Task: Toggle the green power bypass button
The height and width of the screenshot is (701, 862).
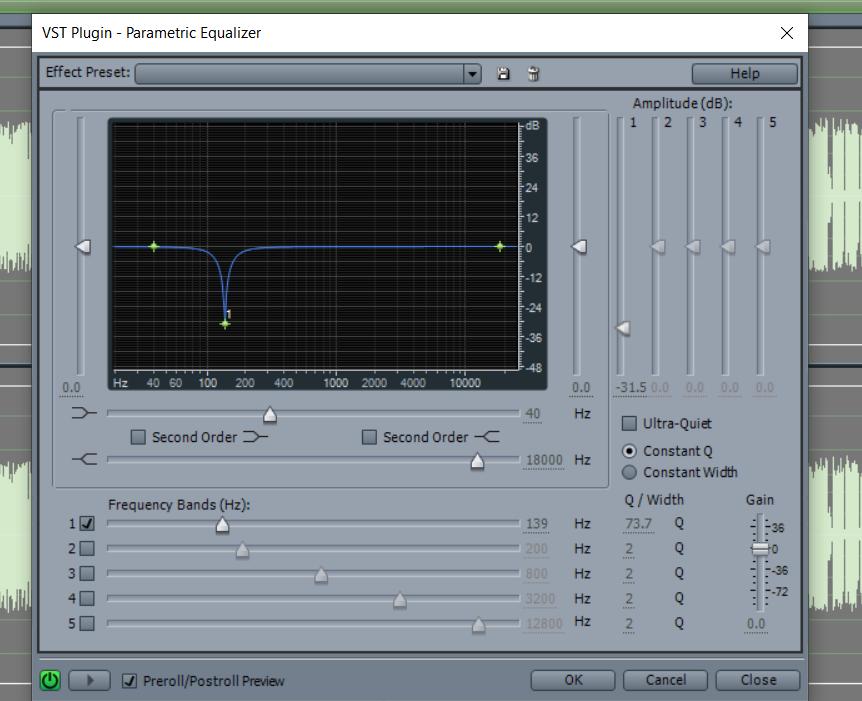Action: pyautogui.click(x=50, y=680)
